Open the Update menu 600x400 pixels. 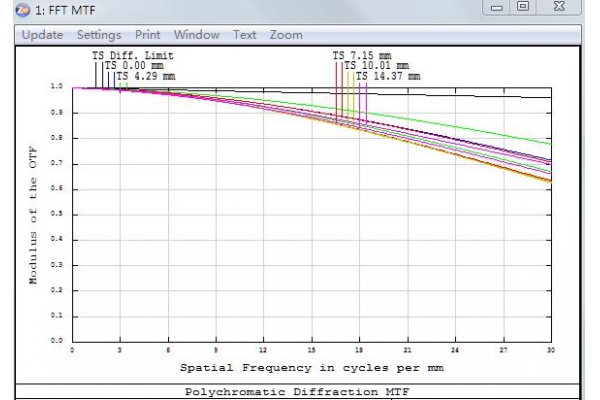point(42,35)
